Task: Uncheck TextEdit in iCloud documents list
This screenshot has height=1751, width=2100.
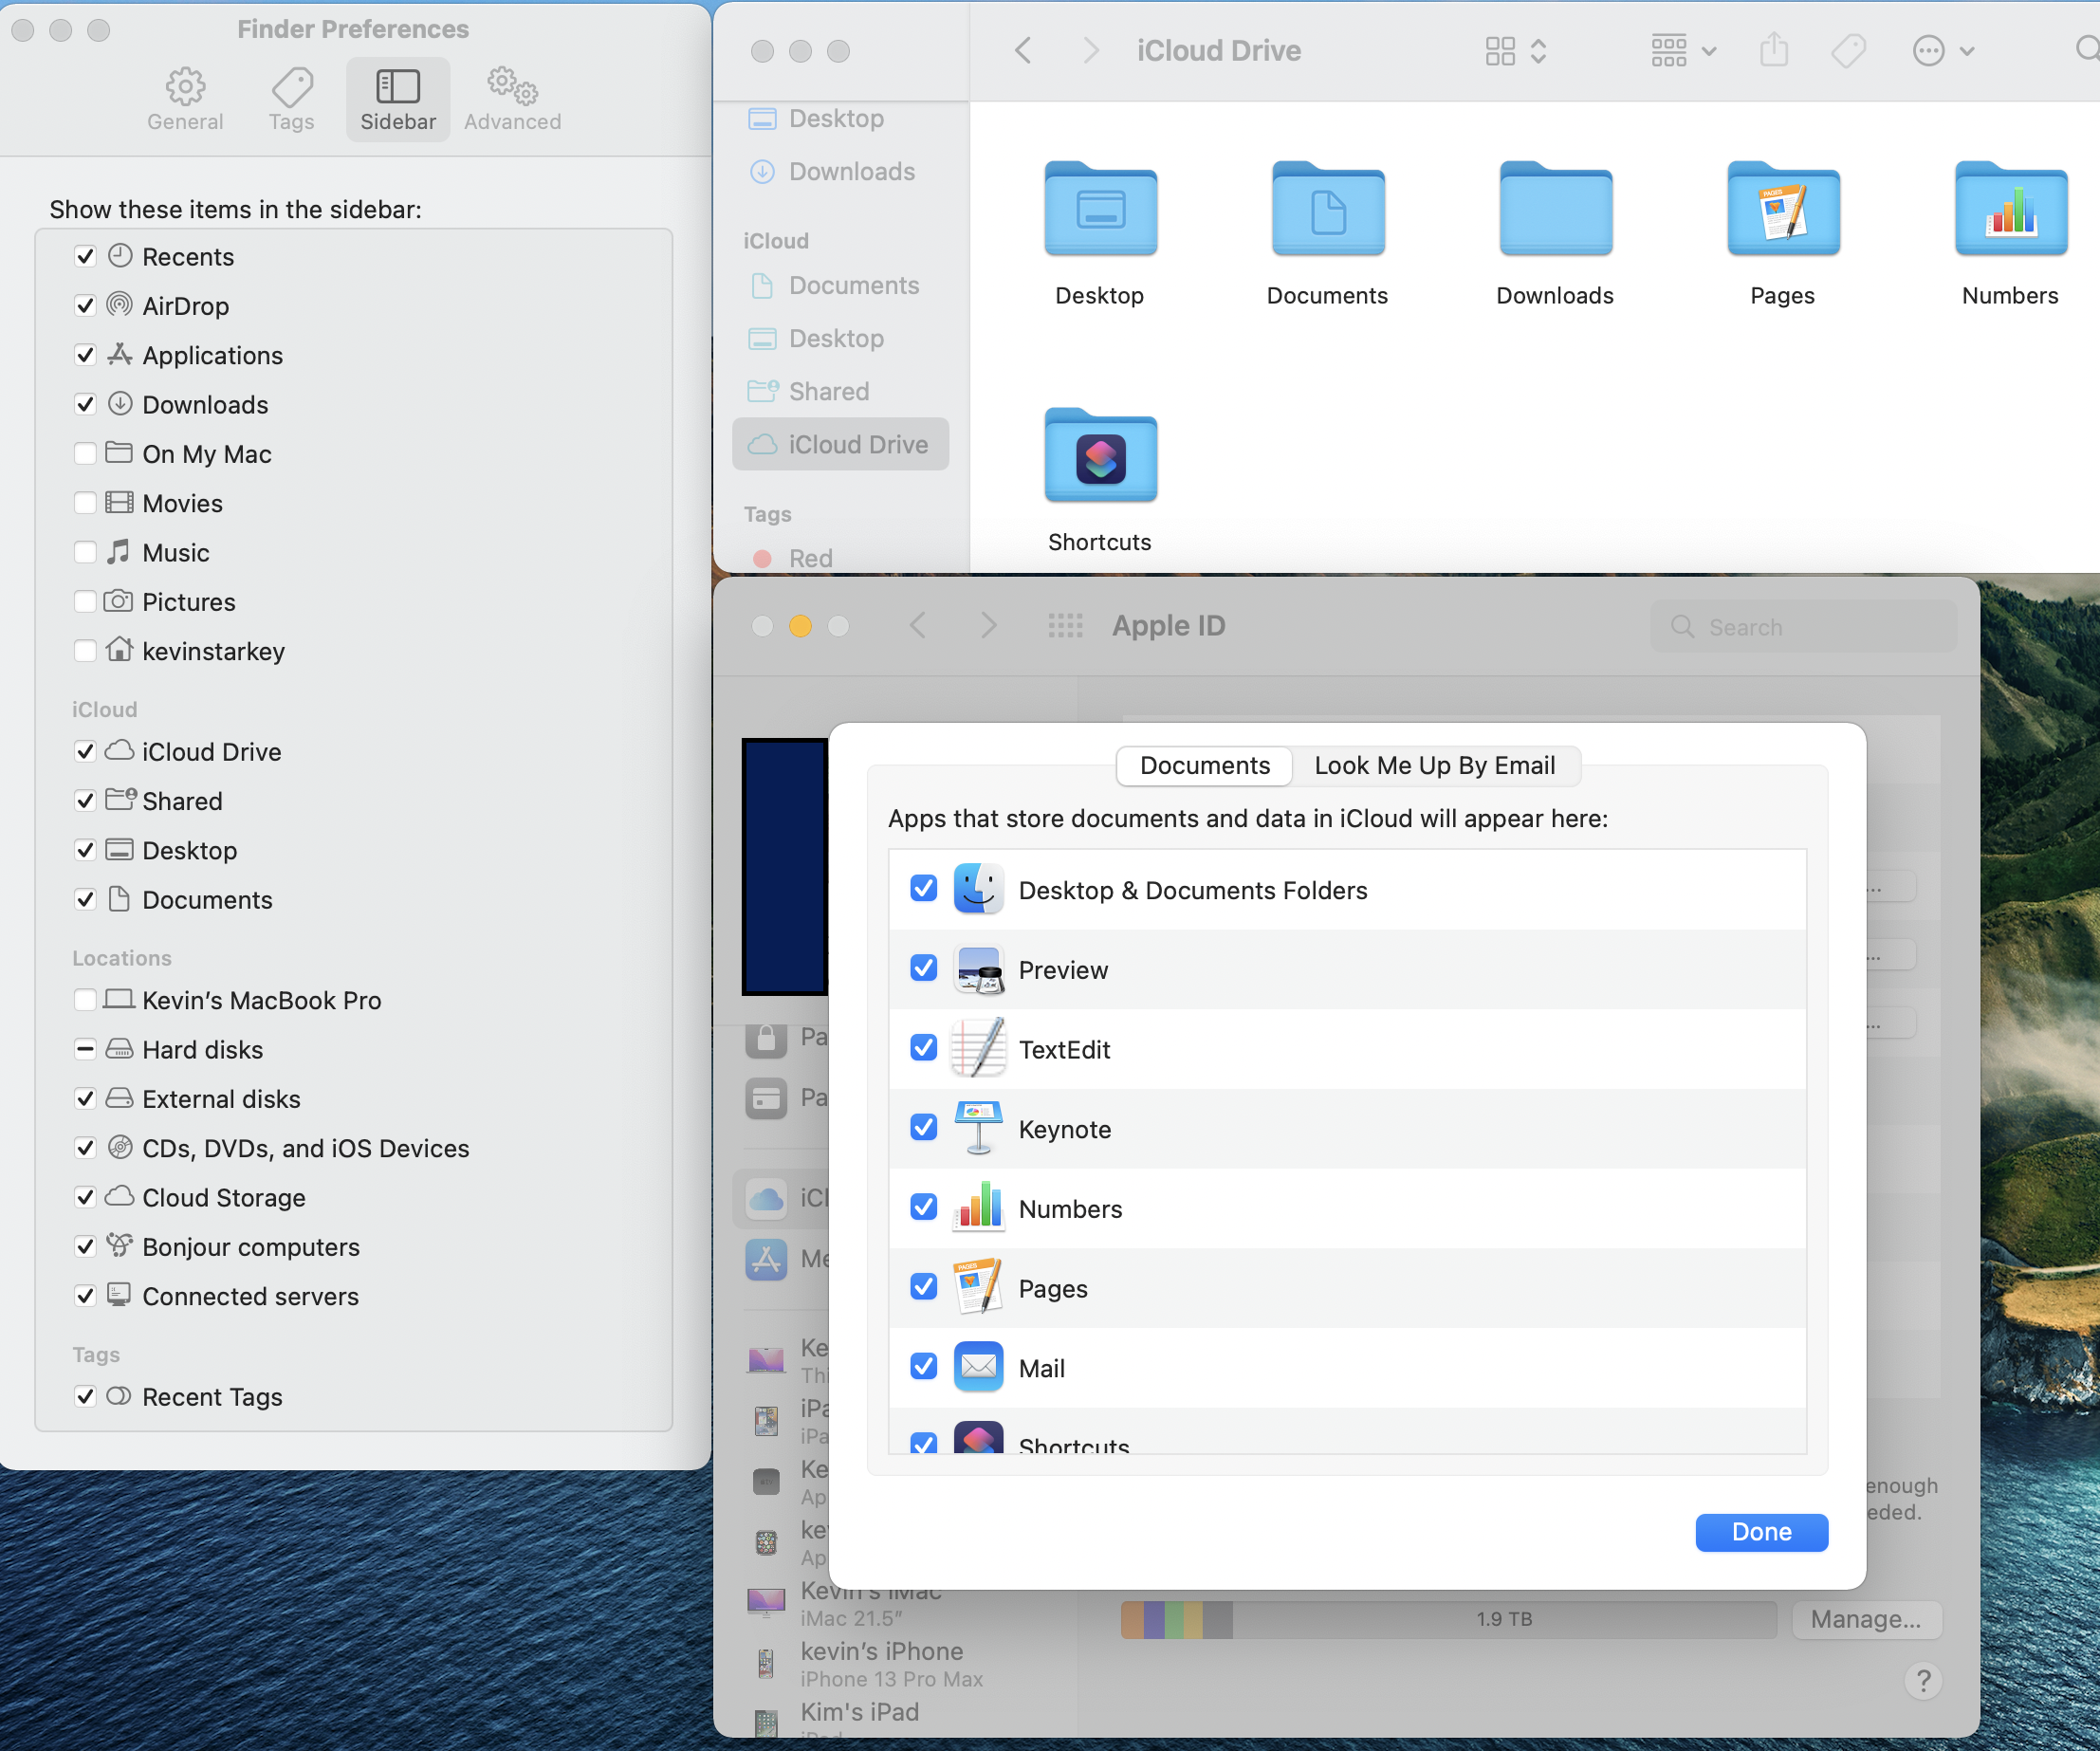Action: [923, 1048]
